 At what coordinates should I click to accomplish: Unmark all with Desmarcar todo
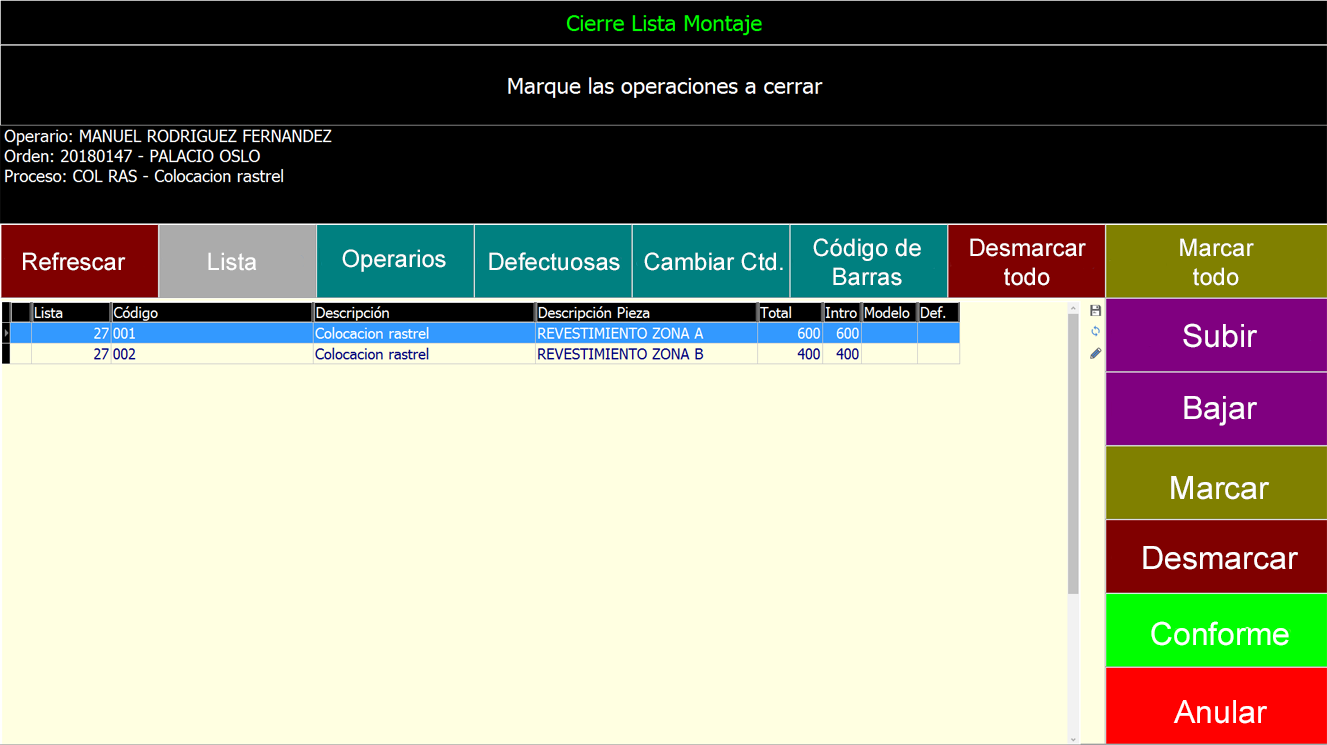1026,262
